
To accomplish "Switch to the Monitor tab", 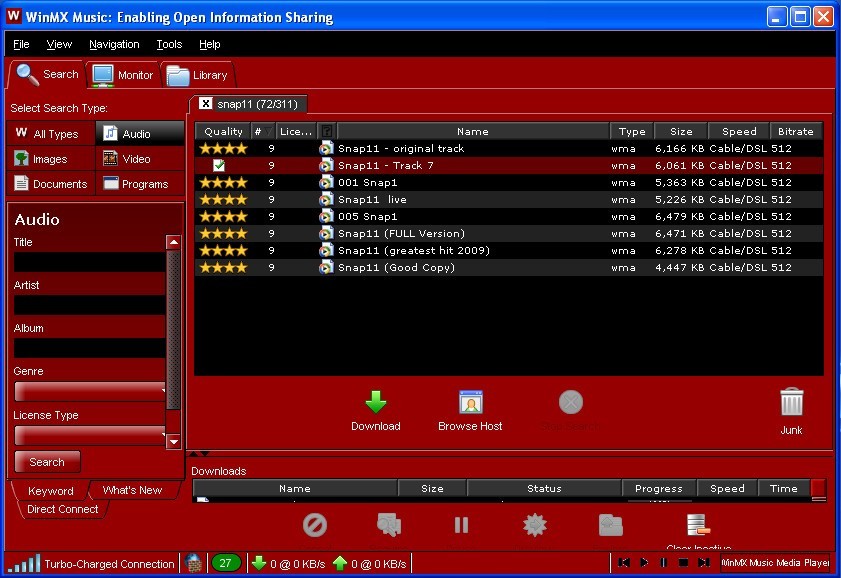I will point(122,75).
